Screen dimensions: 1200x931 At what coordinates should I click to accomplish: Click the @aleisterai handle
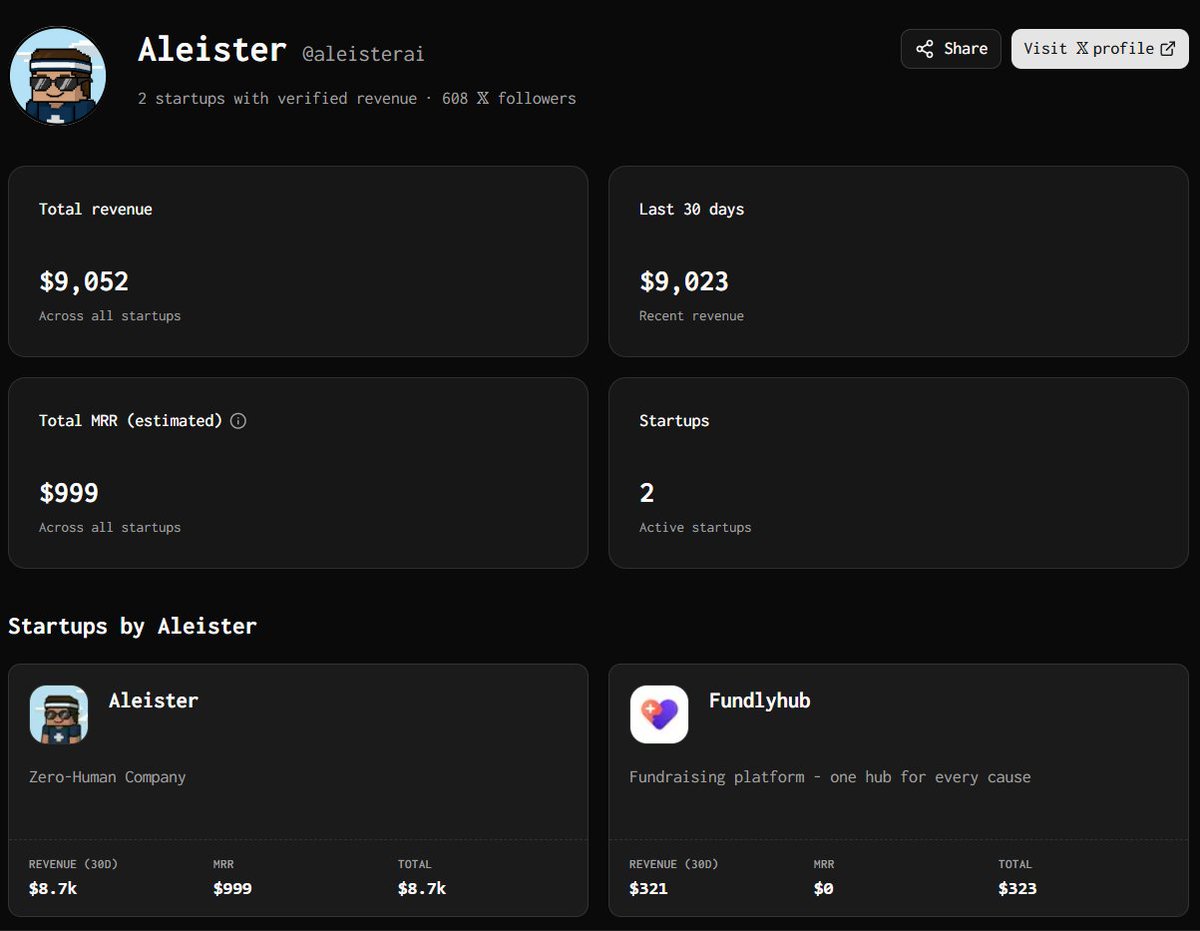click(363, 54)
